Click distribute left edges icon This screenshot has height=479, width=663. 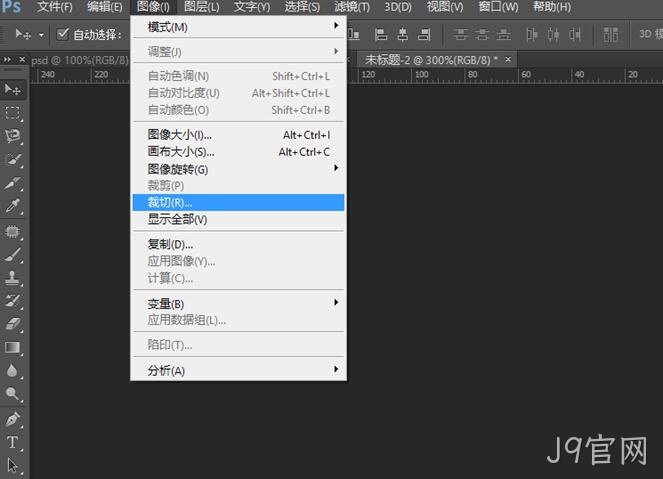coord(532,34)
